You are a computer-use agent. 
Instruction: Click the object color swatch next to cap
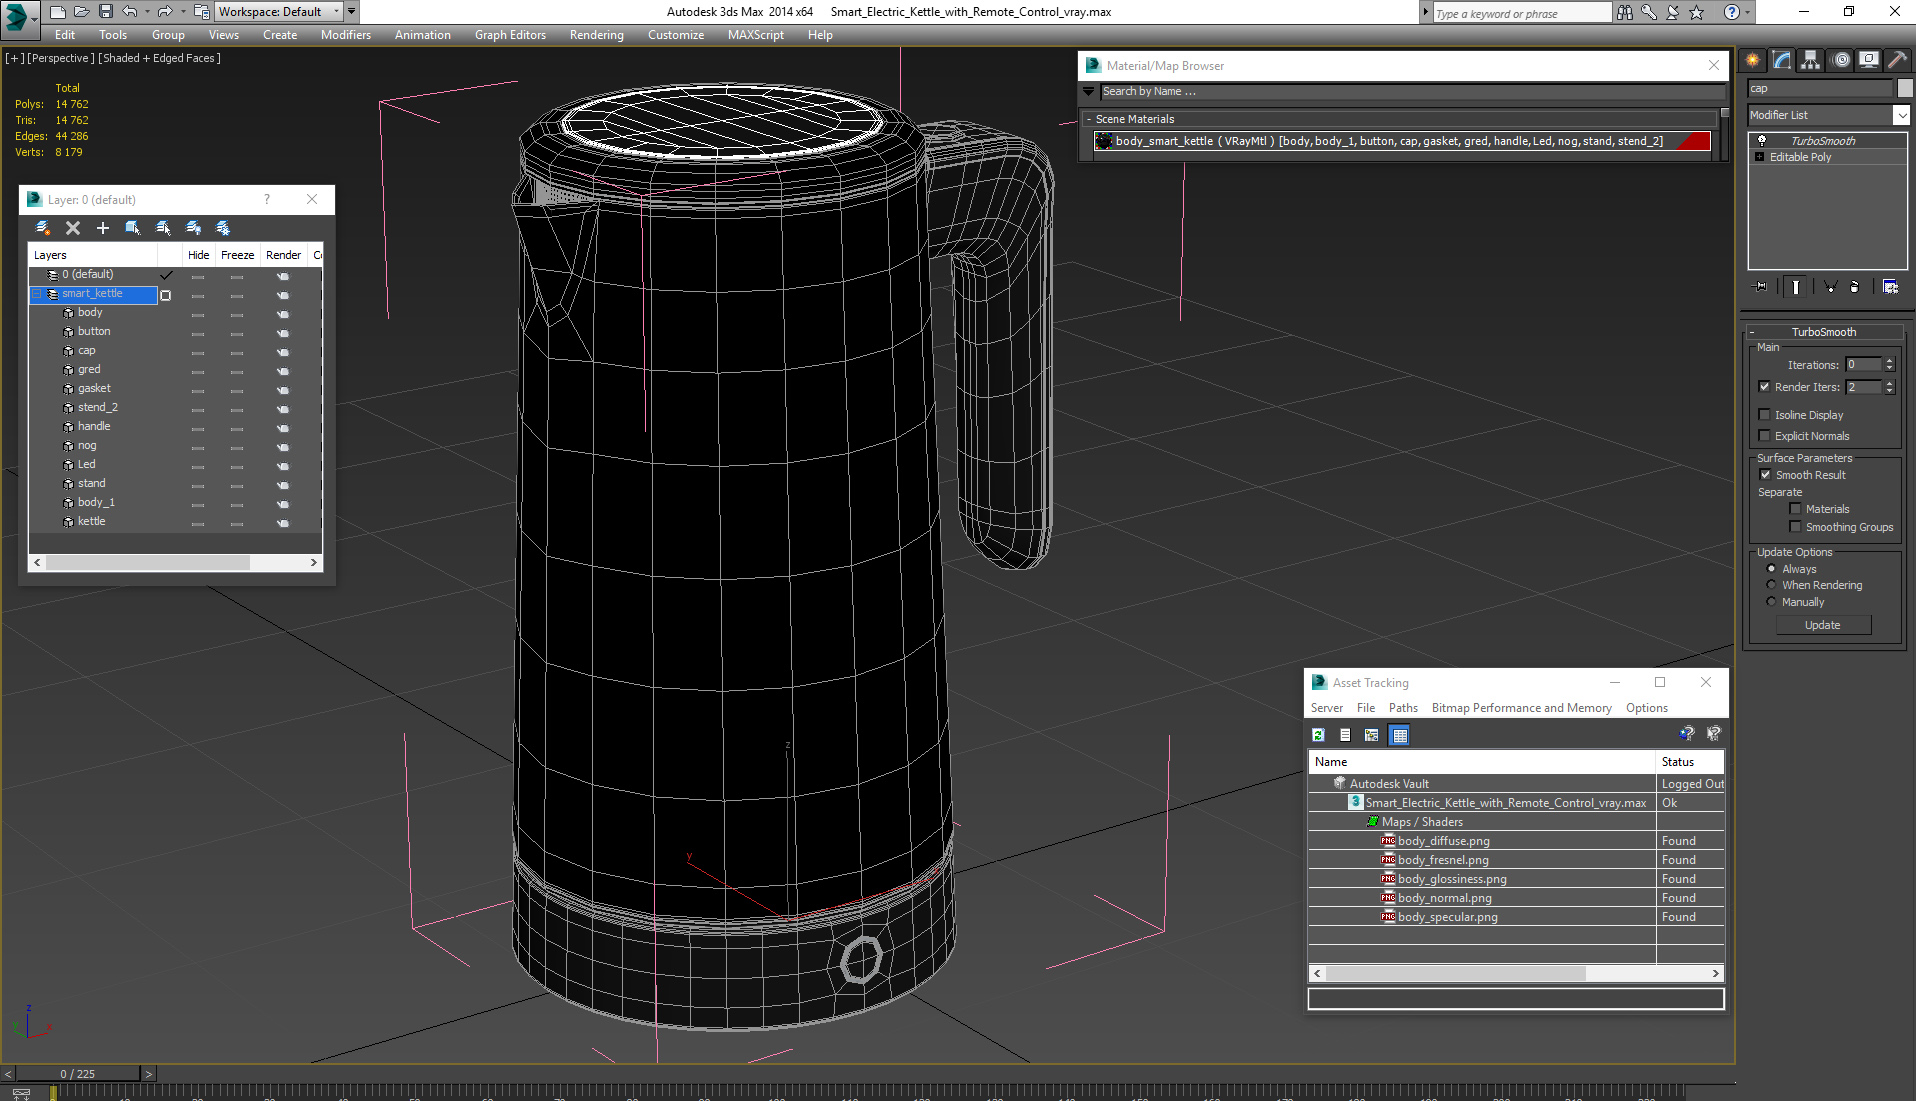click(1905, 88)
